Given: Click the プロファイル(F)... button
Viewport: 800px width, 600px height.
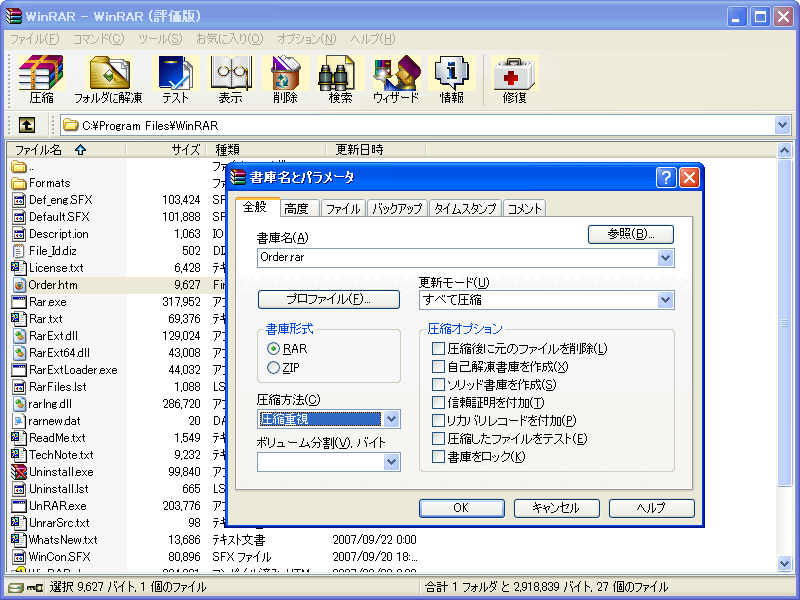Looking at the screenshot, I should [329, 299].
